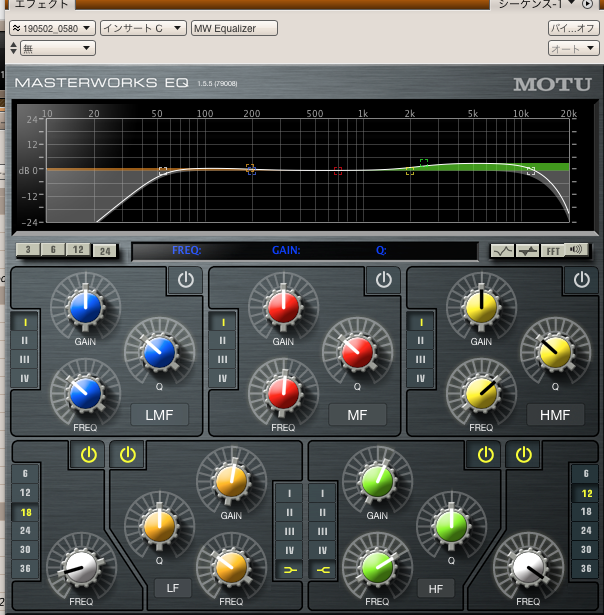The image size is (604, 615).
Task: Disable the high-cut filter power button
Action: click(x=524, y=455)
